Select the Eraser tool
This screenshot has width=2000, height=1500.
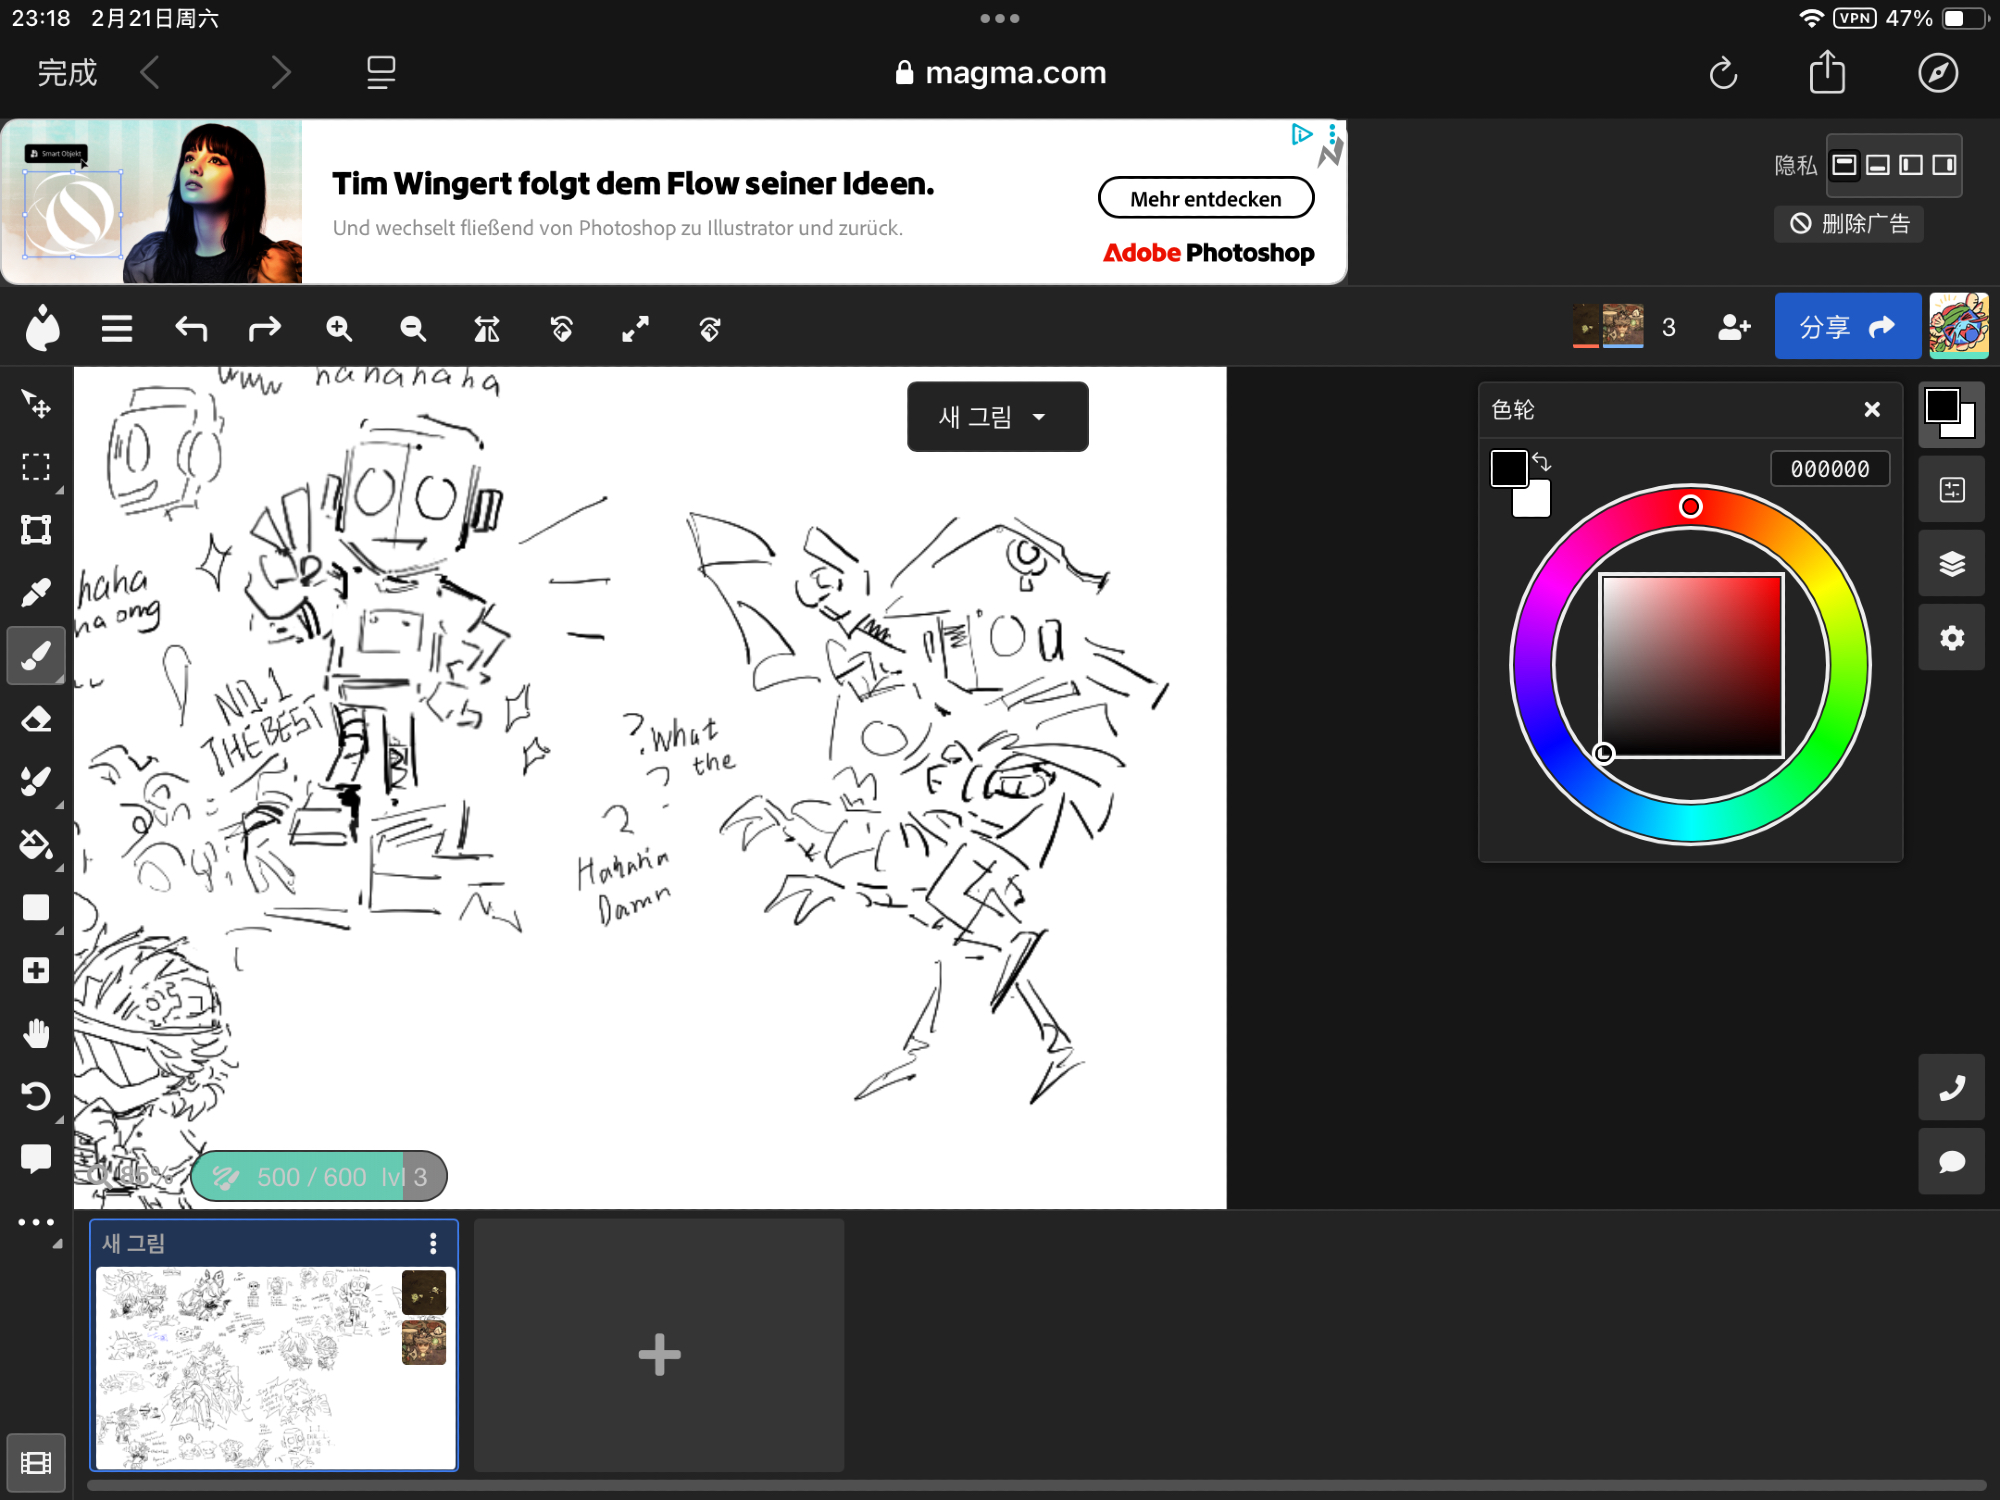click(x=36, y=719)
